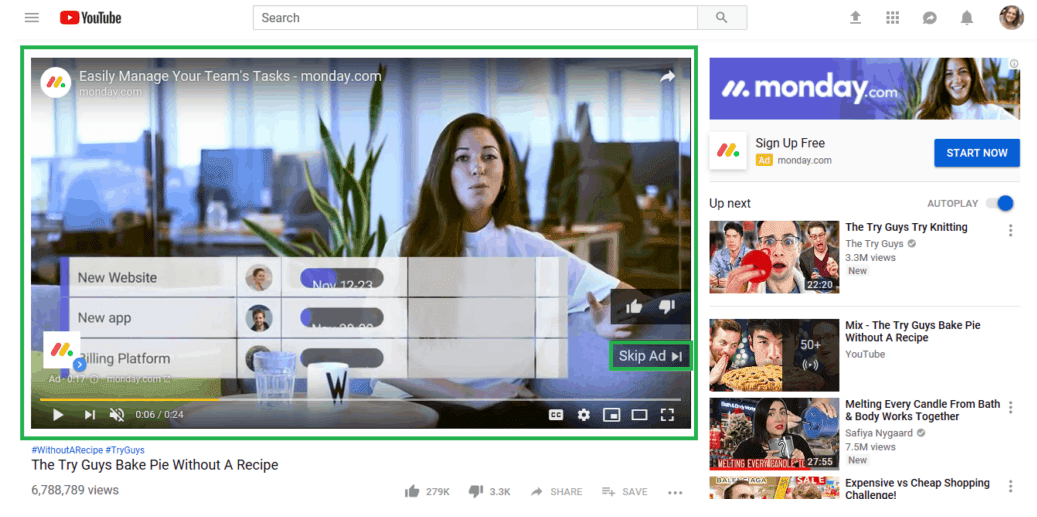Open the account avatar menu
Screen dimensions: 1037x517
point(1011,18)
